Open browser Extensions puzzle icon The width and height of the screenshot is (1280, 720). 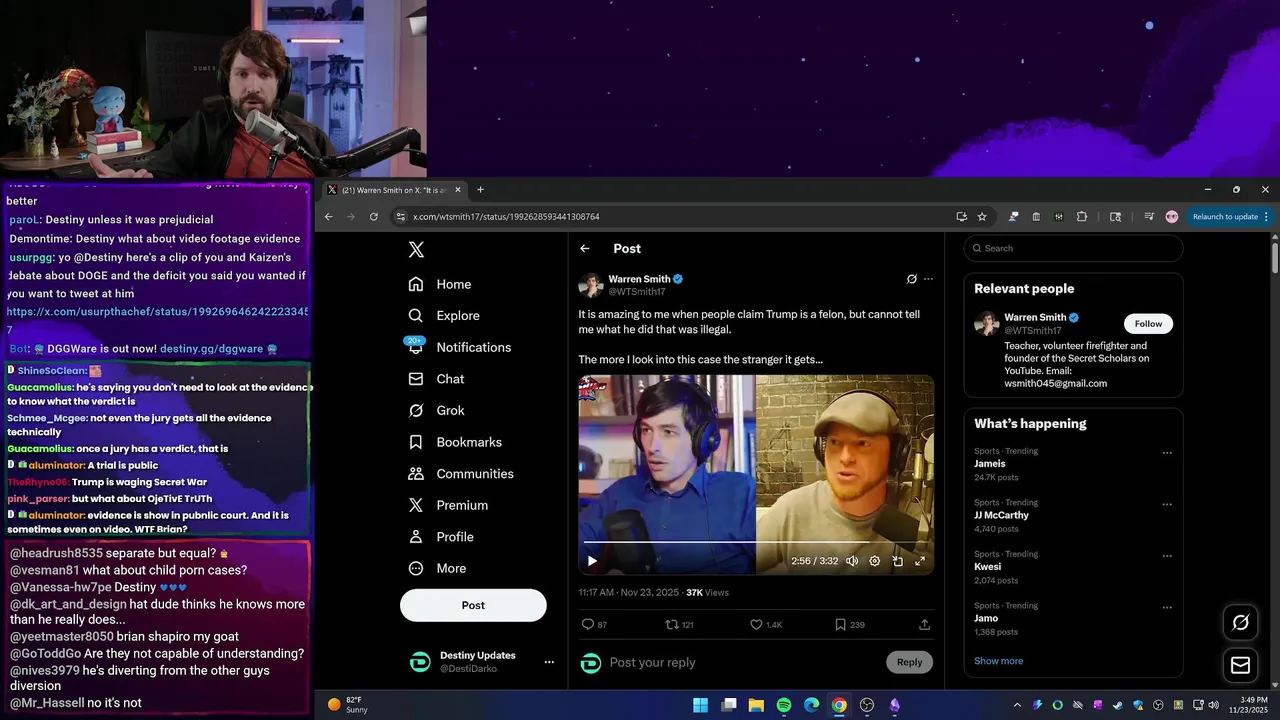click(1082, 217)
